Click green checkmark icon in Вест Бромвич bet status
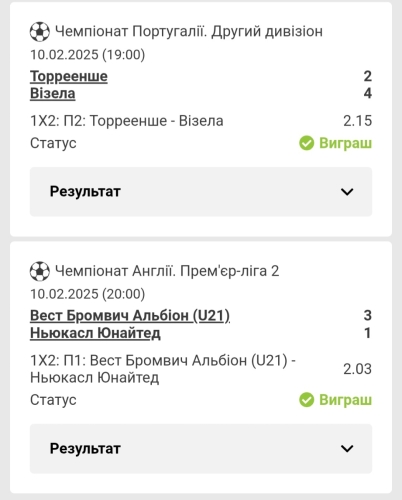The height and width of the screenshot is (500, 402). click(306, 400)
